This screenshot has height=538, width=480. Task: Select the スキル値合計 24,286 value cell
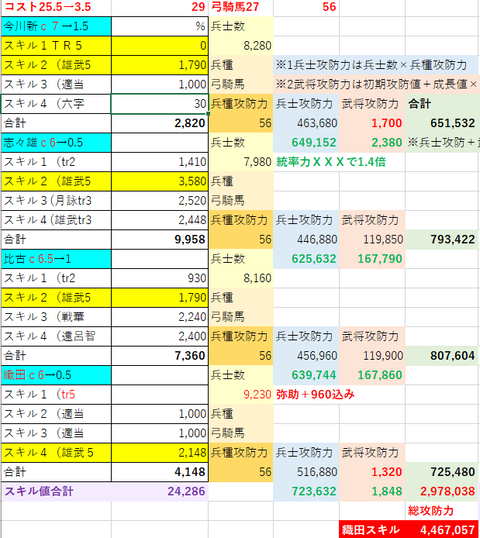coord(160,491)
